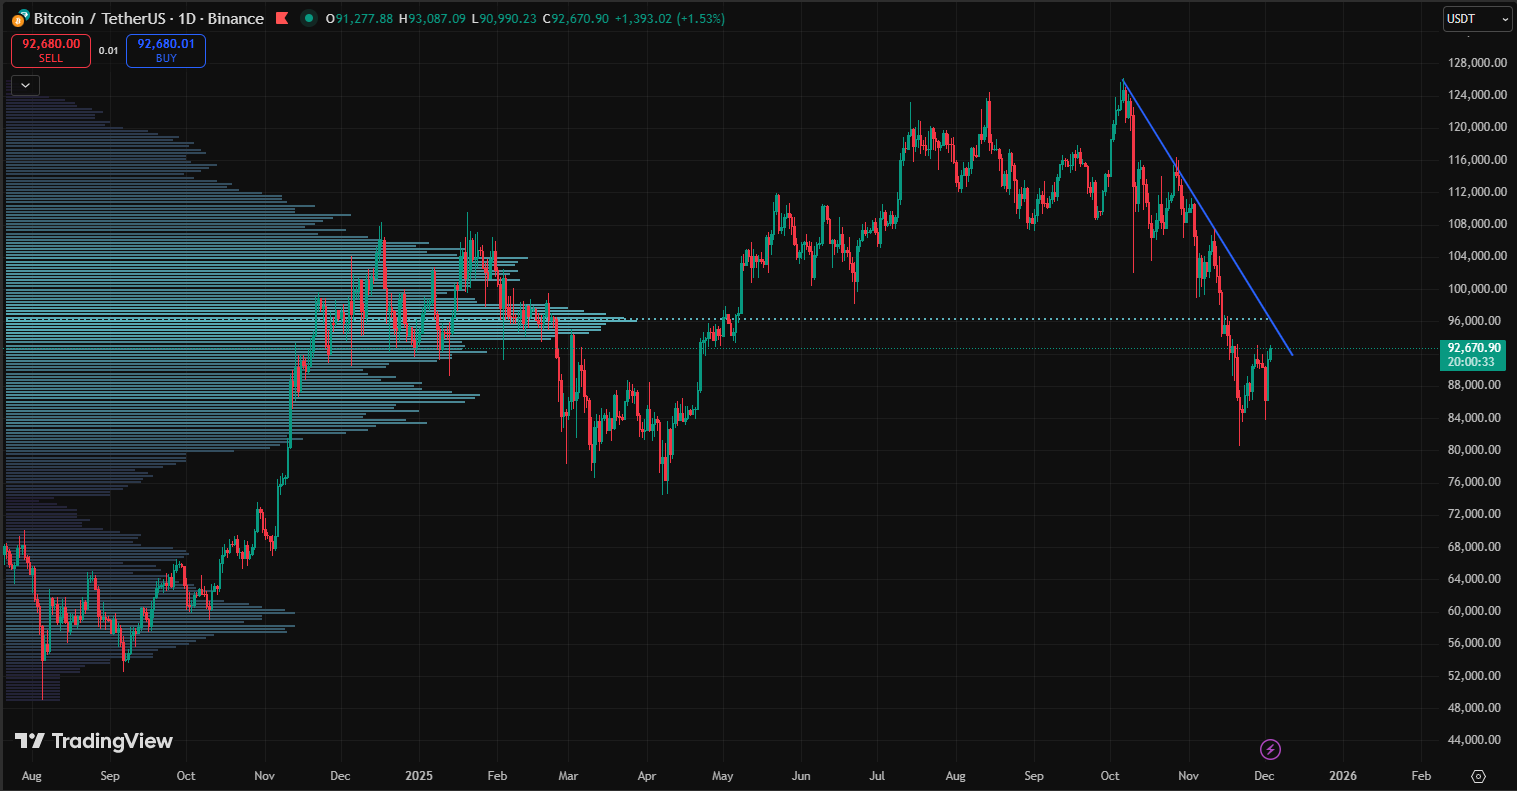This screenshot has width=1517, height=791.
Task: Open the purple lightning event marker
Action: tap(1270, 749)
